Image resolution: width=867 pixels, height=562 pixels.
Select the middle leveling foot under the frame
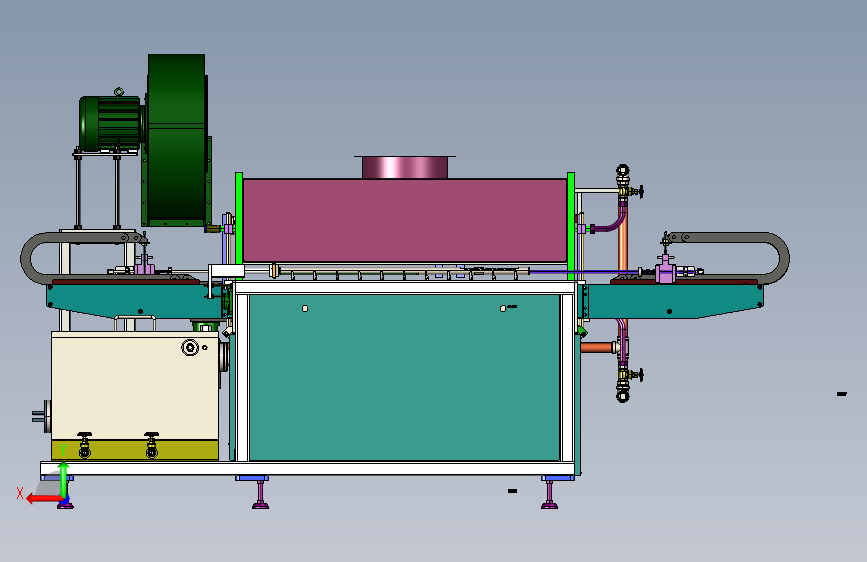click(260, 495)
